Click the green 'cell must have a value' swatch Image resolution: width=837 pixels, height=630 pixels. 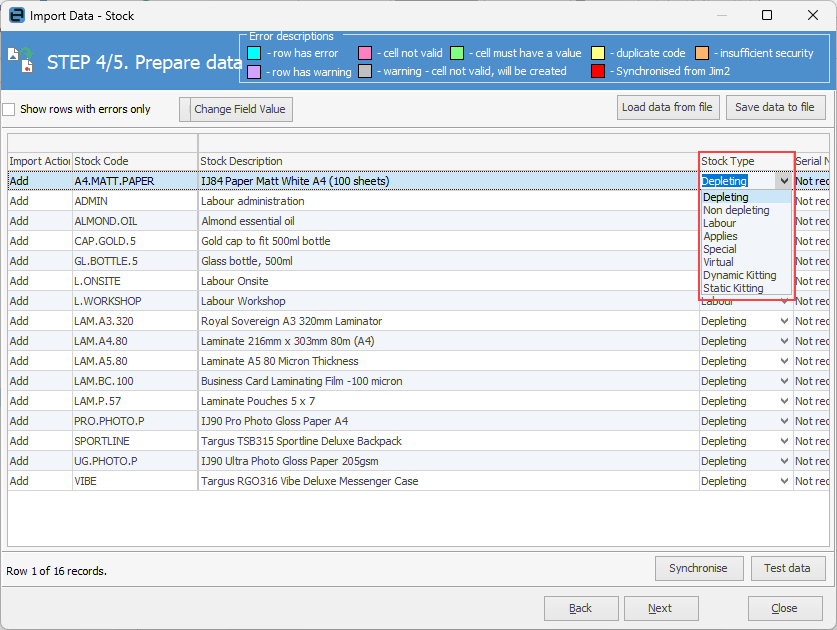pos(457,53)
